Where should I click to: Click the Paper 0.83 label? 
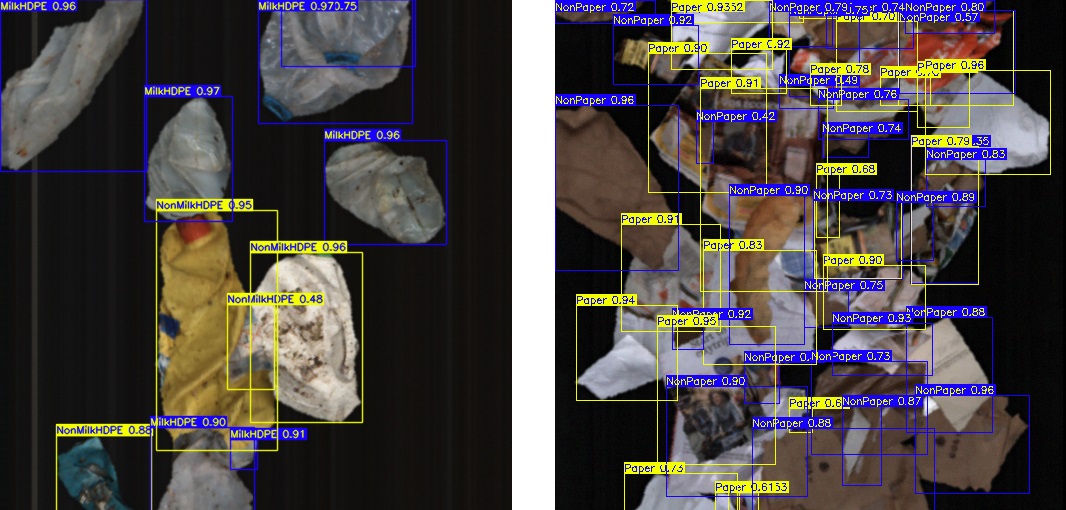pyautogui.click(x=733, y=245)
